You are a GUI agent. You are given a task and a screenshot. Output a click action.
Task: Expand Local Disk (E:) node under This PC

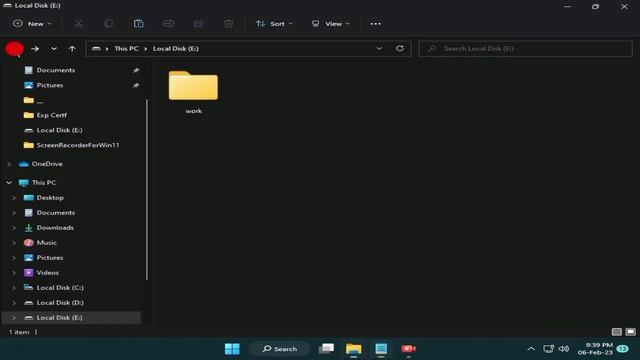click(x=14, y=318)
